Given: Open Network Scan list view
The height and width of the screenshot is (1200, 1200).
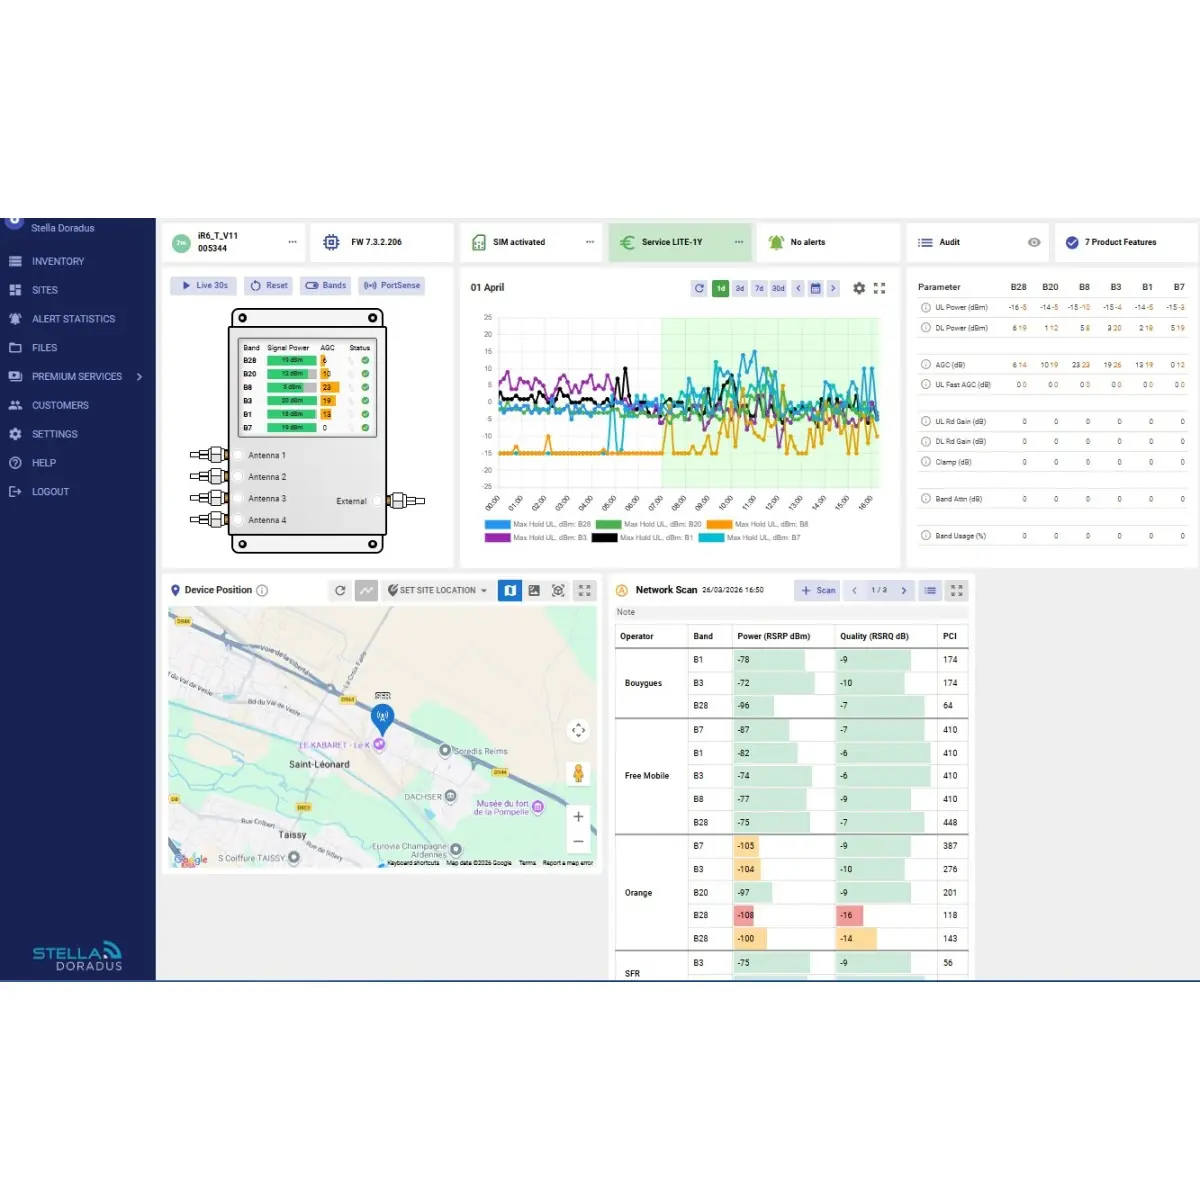Looking at the screenshot, I should tap(930, 591).
